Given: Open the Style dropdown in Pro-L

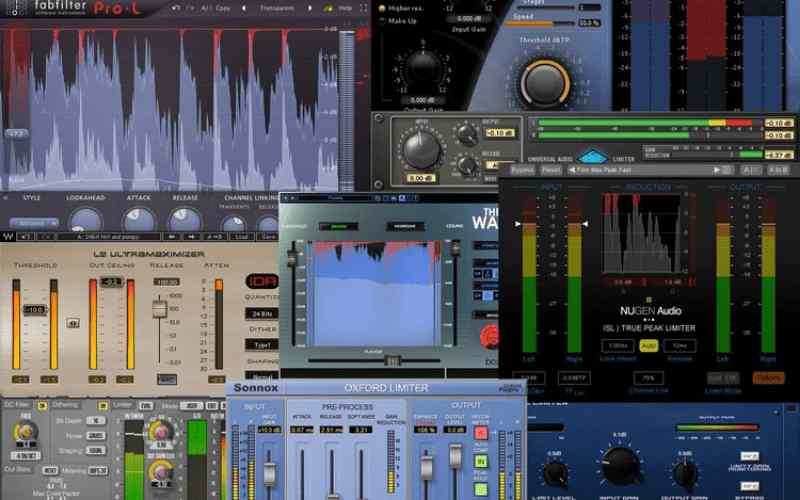Looking at the screenshot, I should 34,223.
